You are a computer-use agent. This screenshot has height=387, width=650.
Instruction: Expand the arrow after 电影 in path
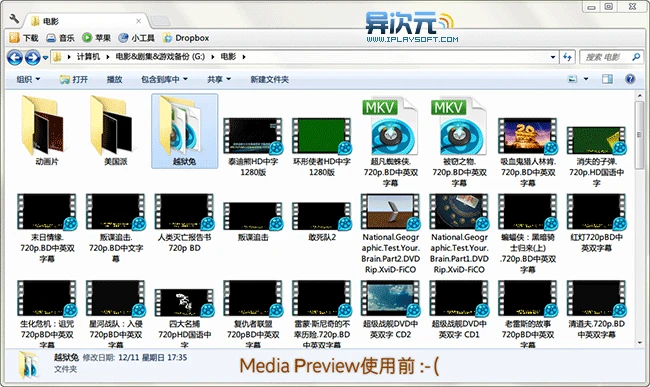(244, 57)
